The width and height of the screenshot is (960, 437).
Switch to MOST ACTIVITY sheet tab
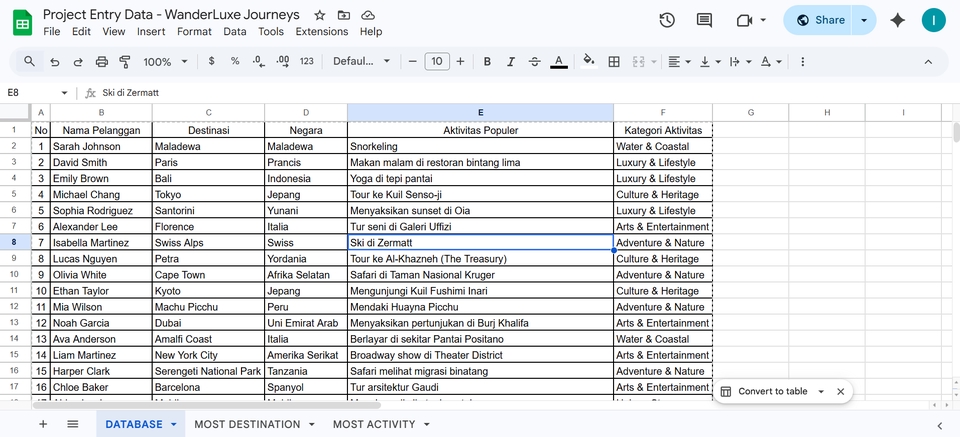pos(374,424)
